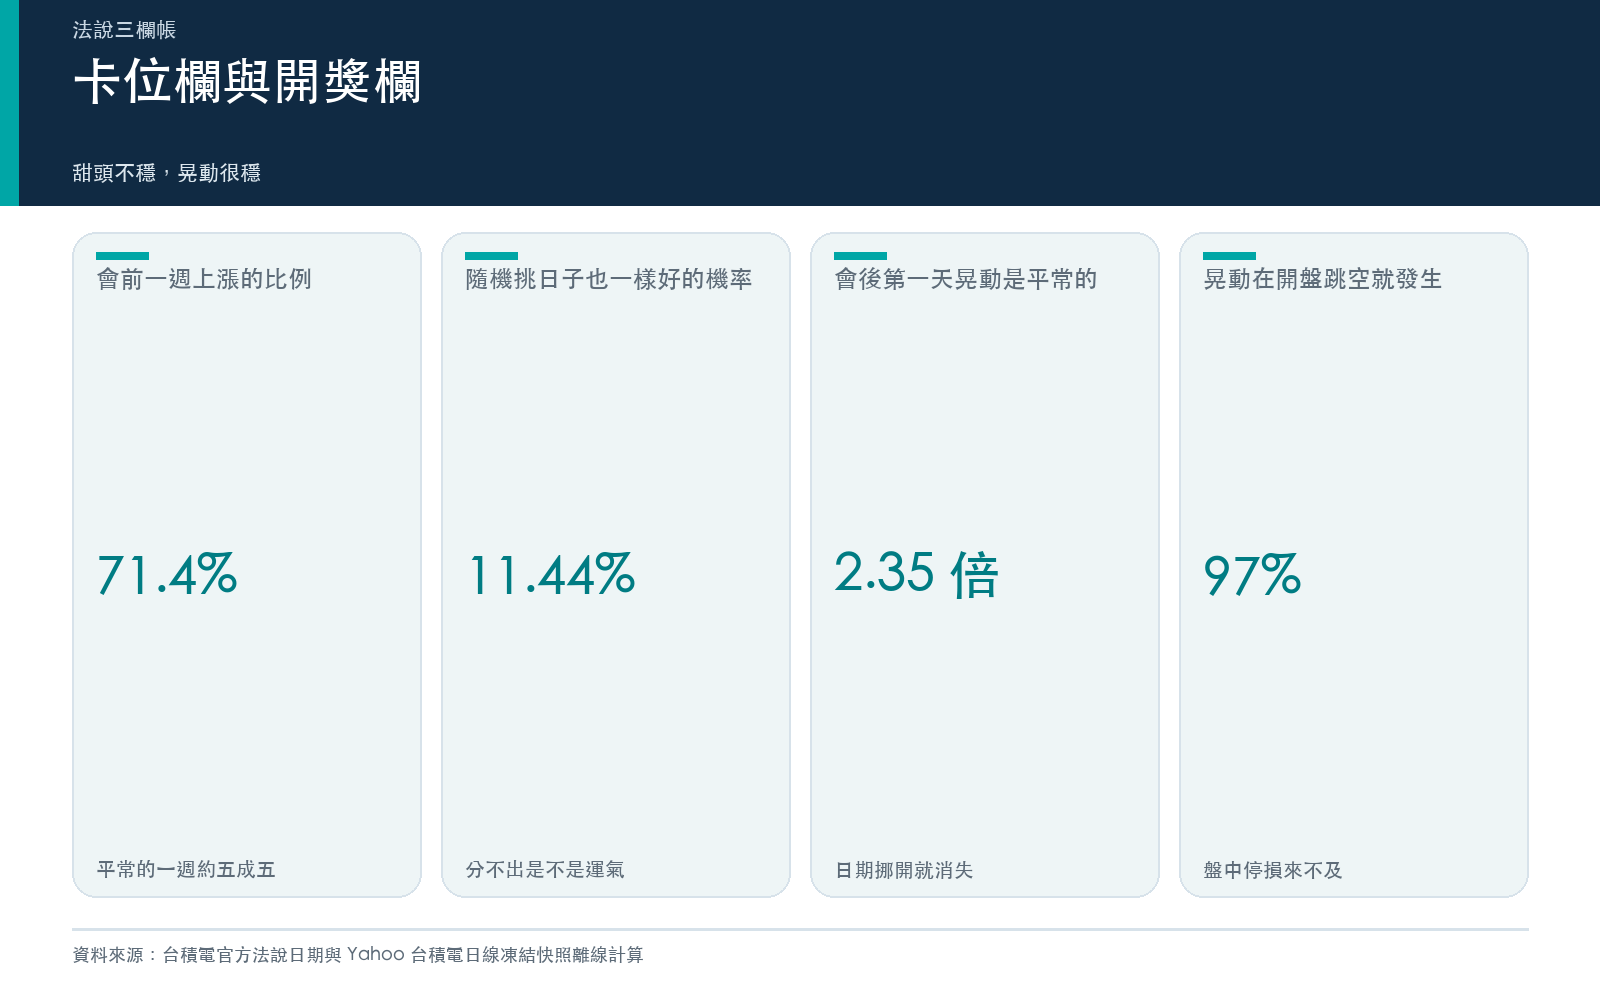This screenshot has width=1600, height=1000.
Task: Click the value 11.44%
Action: coord(551,575)
